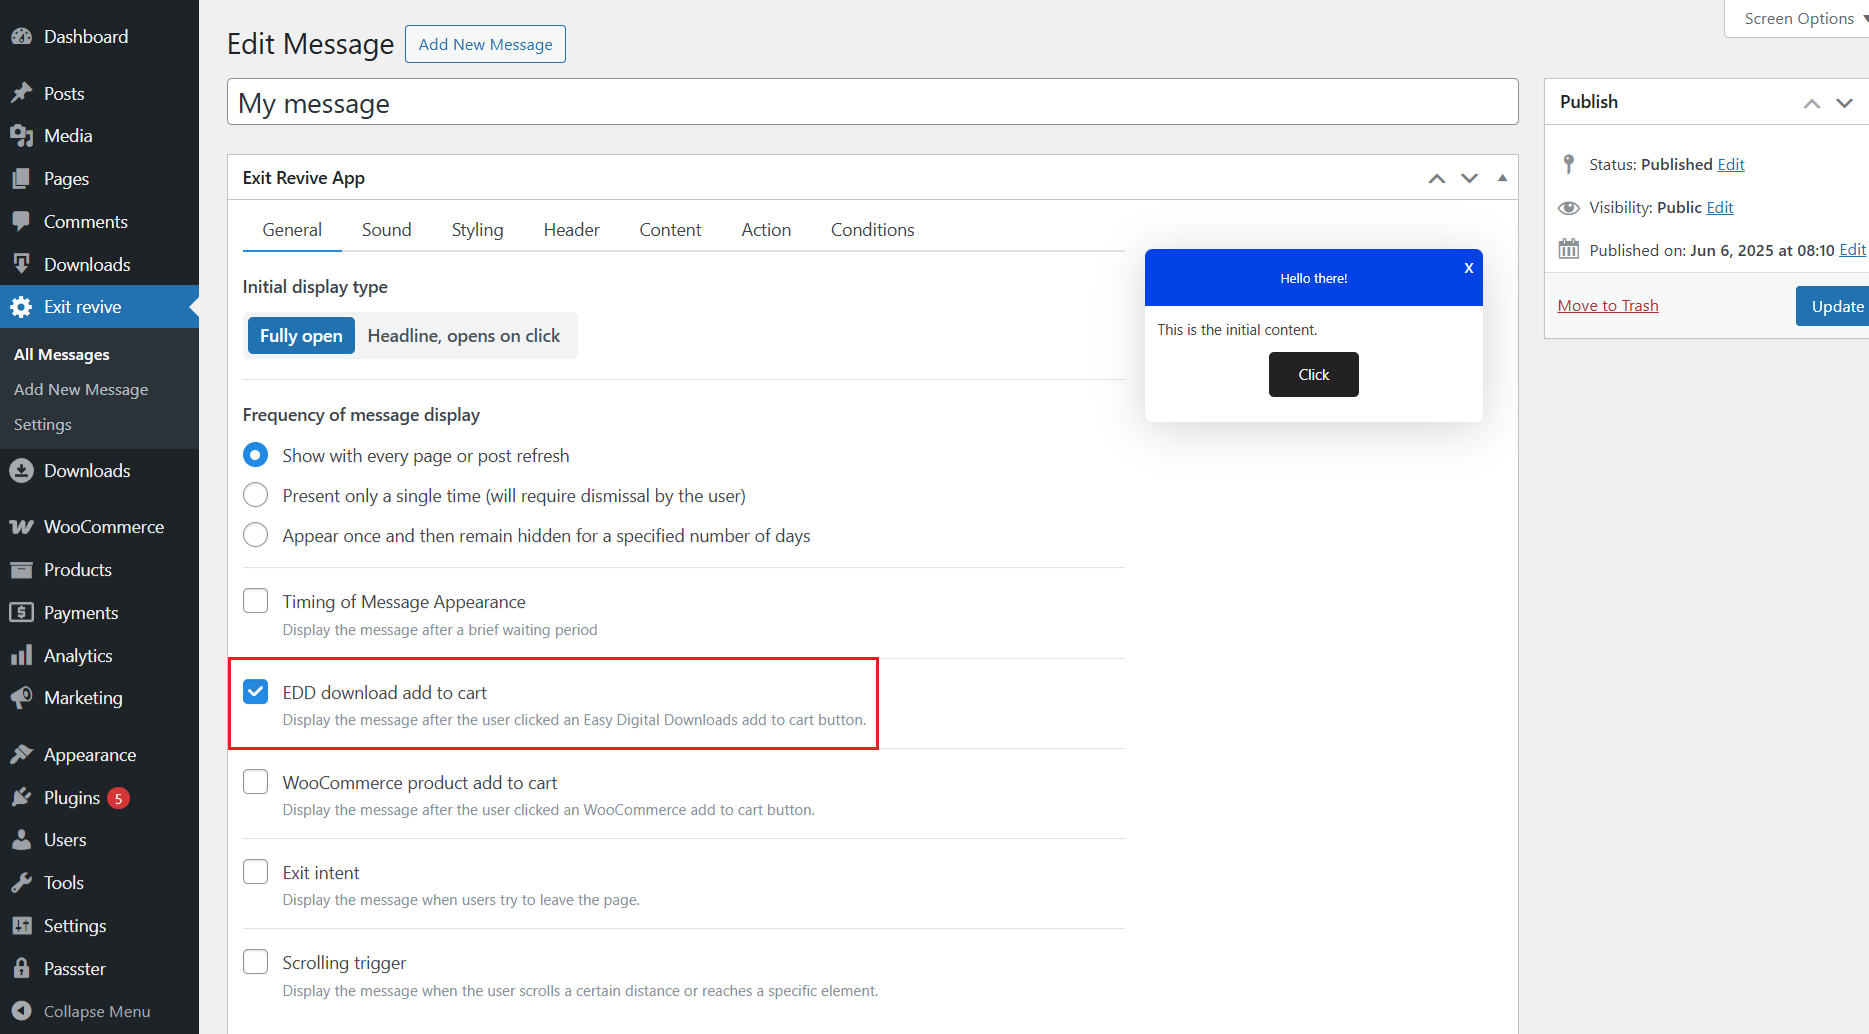Image resolution: width=1869 pixels, height=1034 pixels.
Task: Click the Move to Trash link
Action: pyautogui.click(x=1607, y=306)
